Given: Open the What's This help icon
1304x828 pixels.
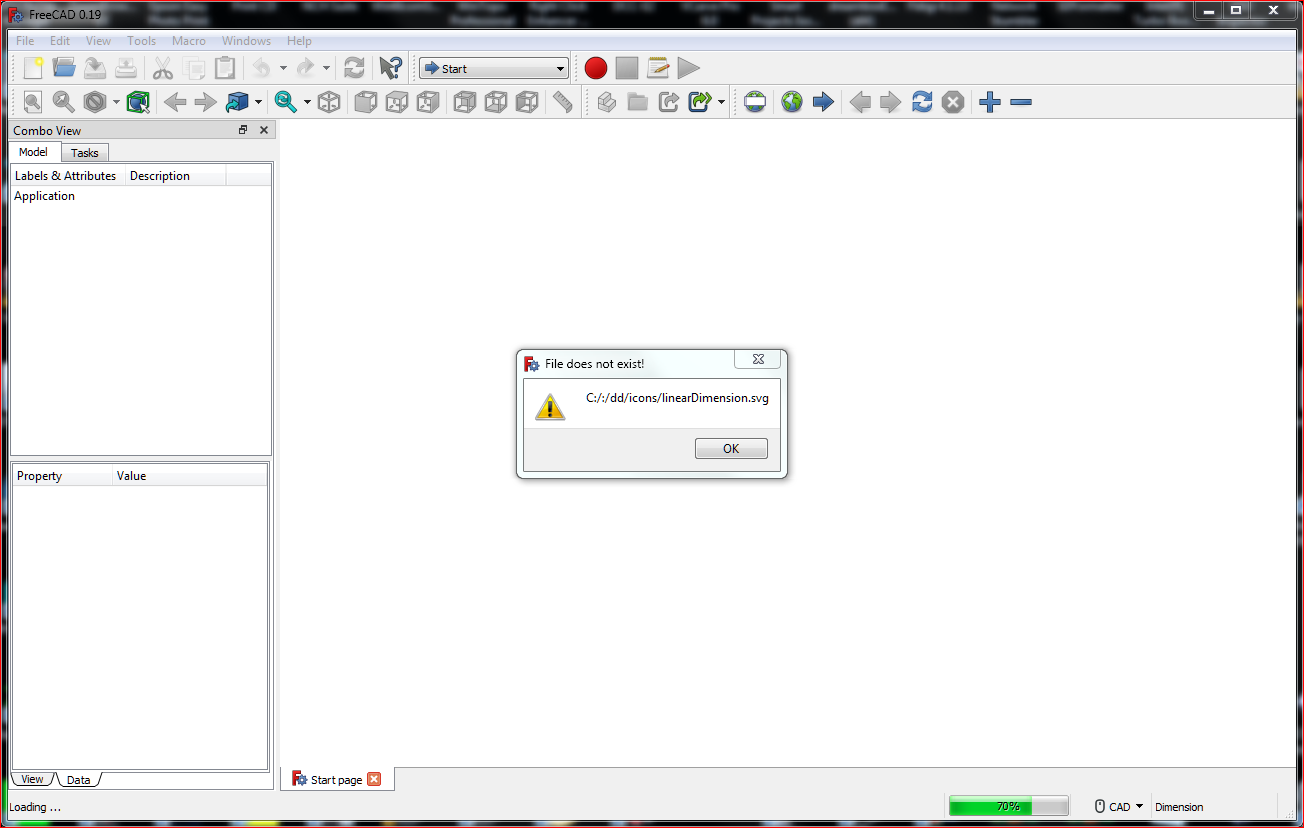Looking at the screenshot, I should (390, 68).
